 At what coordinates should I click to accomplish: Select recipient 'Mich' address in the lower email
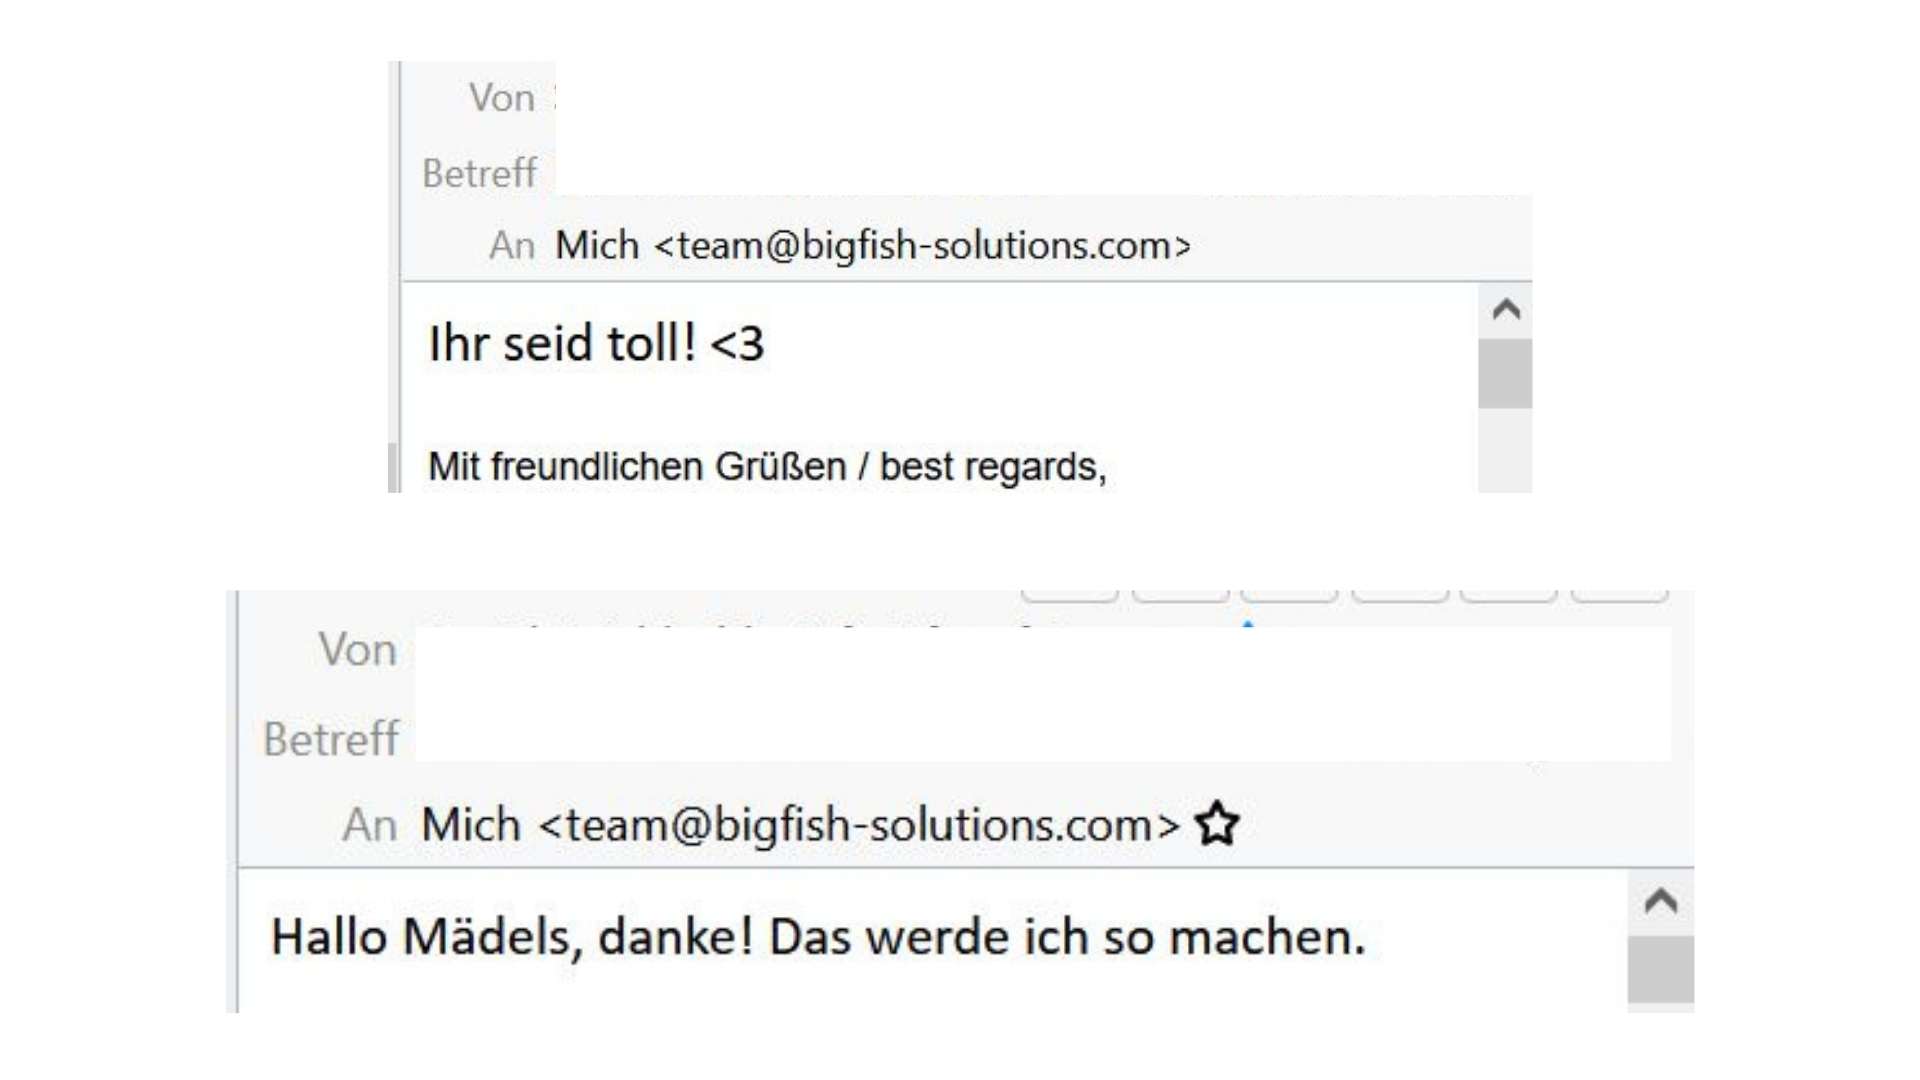(x=800, y=825)
